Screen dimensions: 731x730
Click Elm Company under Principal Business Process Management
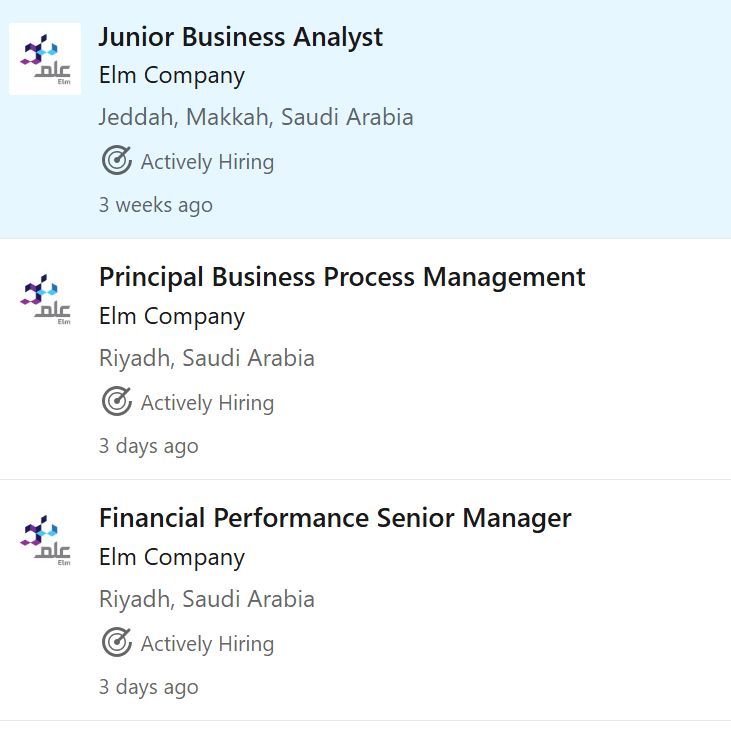point(172,317)
